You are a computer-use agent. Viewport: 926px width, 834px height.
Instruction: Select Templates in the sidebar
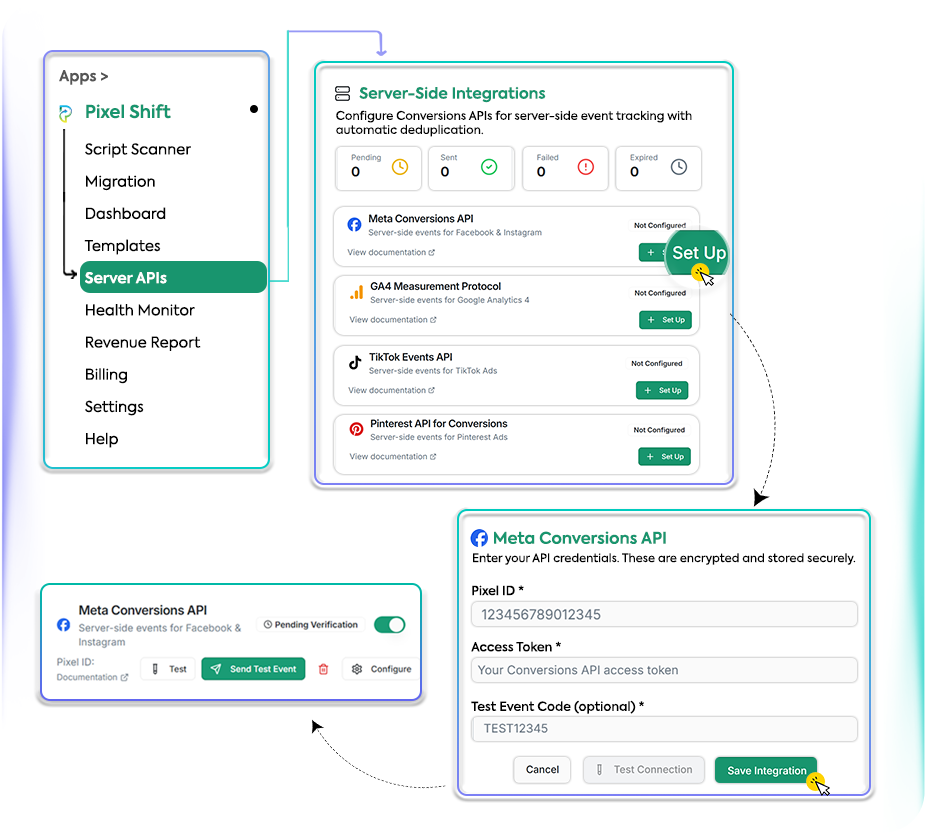tap(122, 246)
